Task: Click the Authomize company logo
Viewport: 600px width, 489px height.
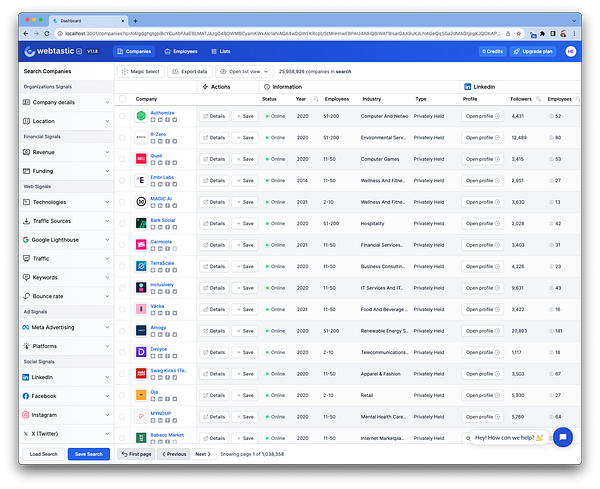Action: coord(141,116)
